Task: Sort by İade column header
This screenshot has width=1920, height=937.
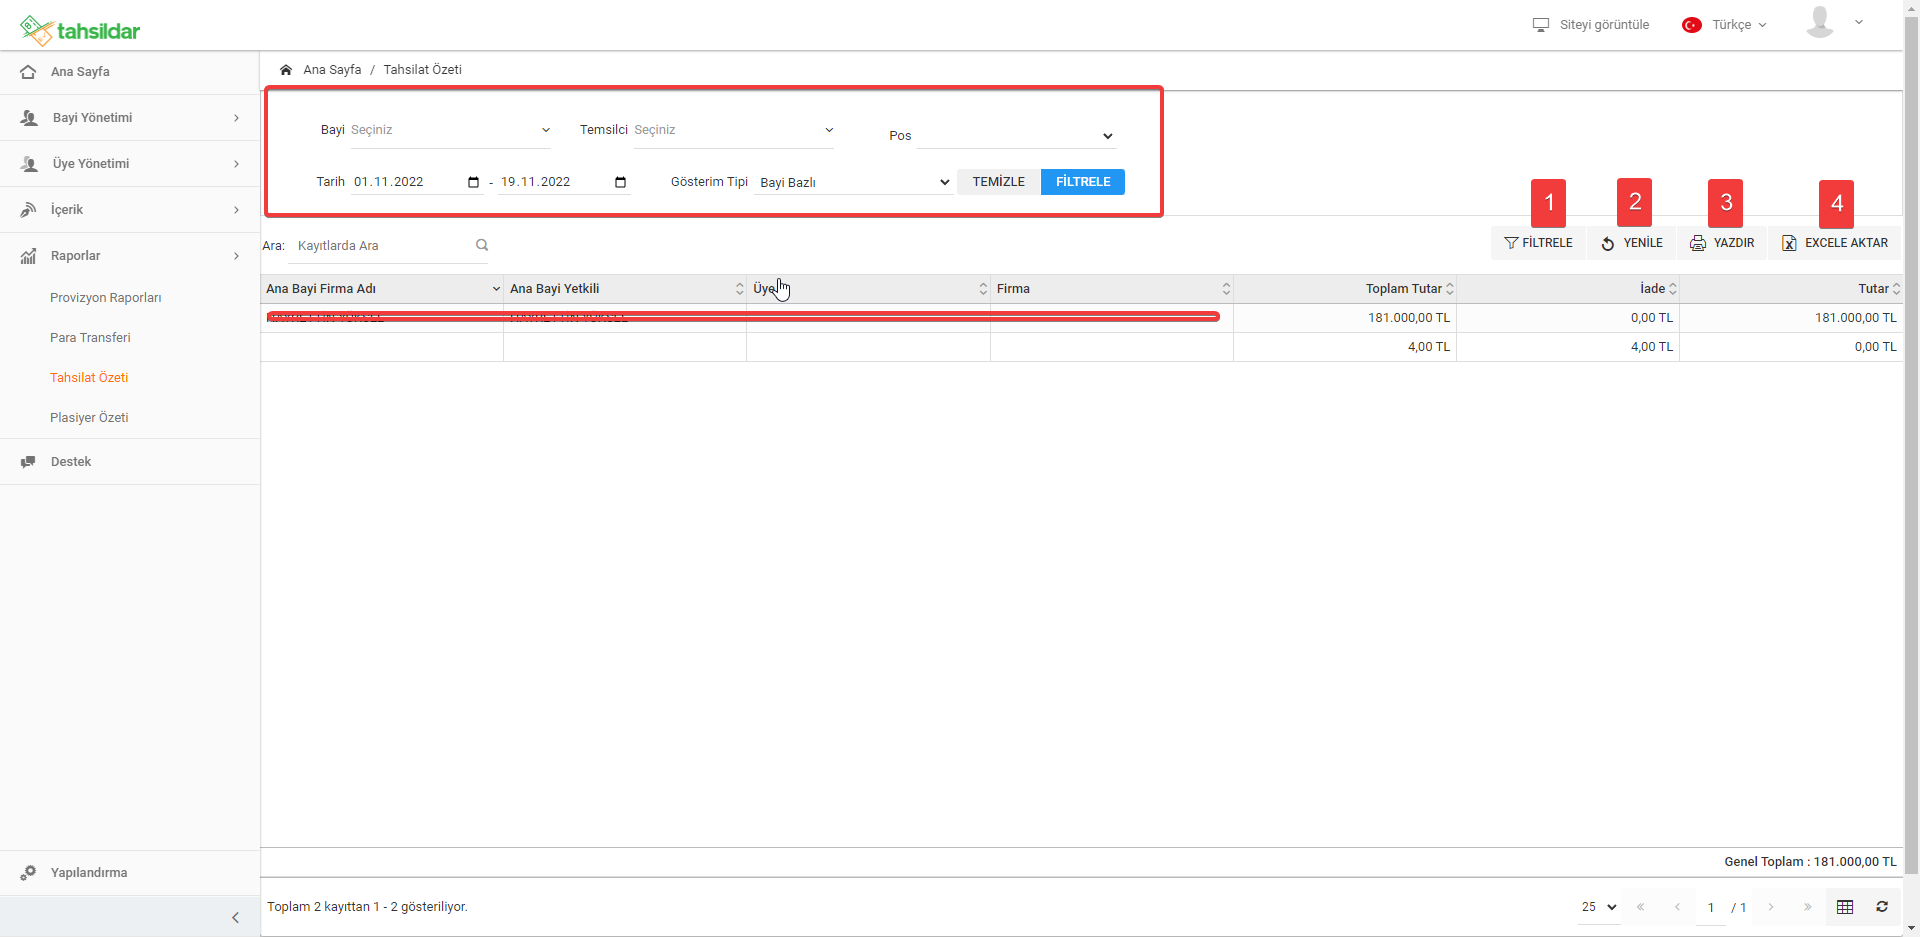Action: point(1568,289)
